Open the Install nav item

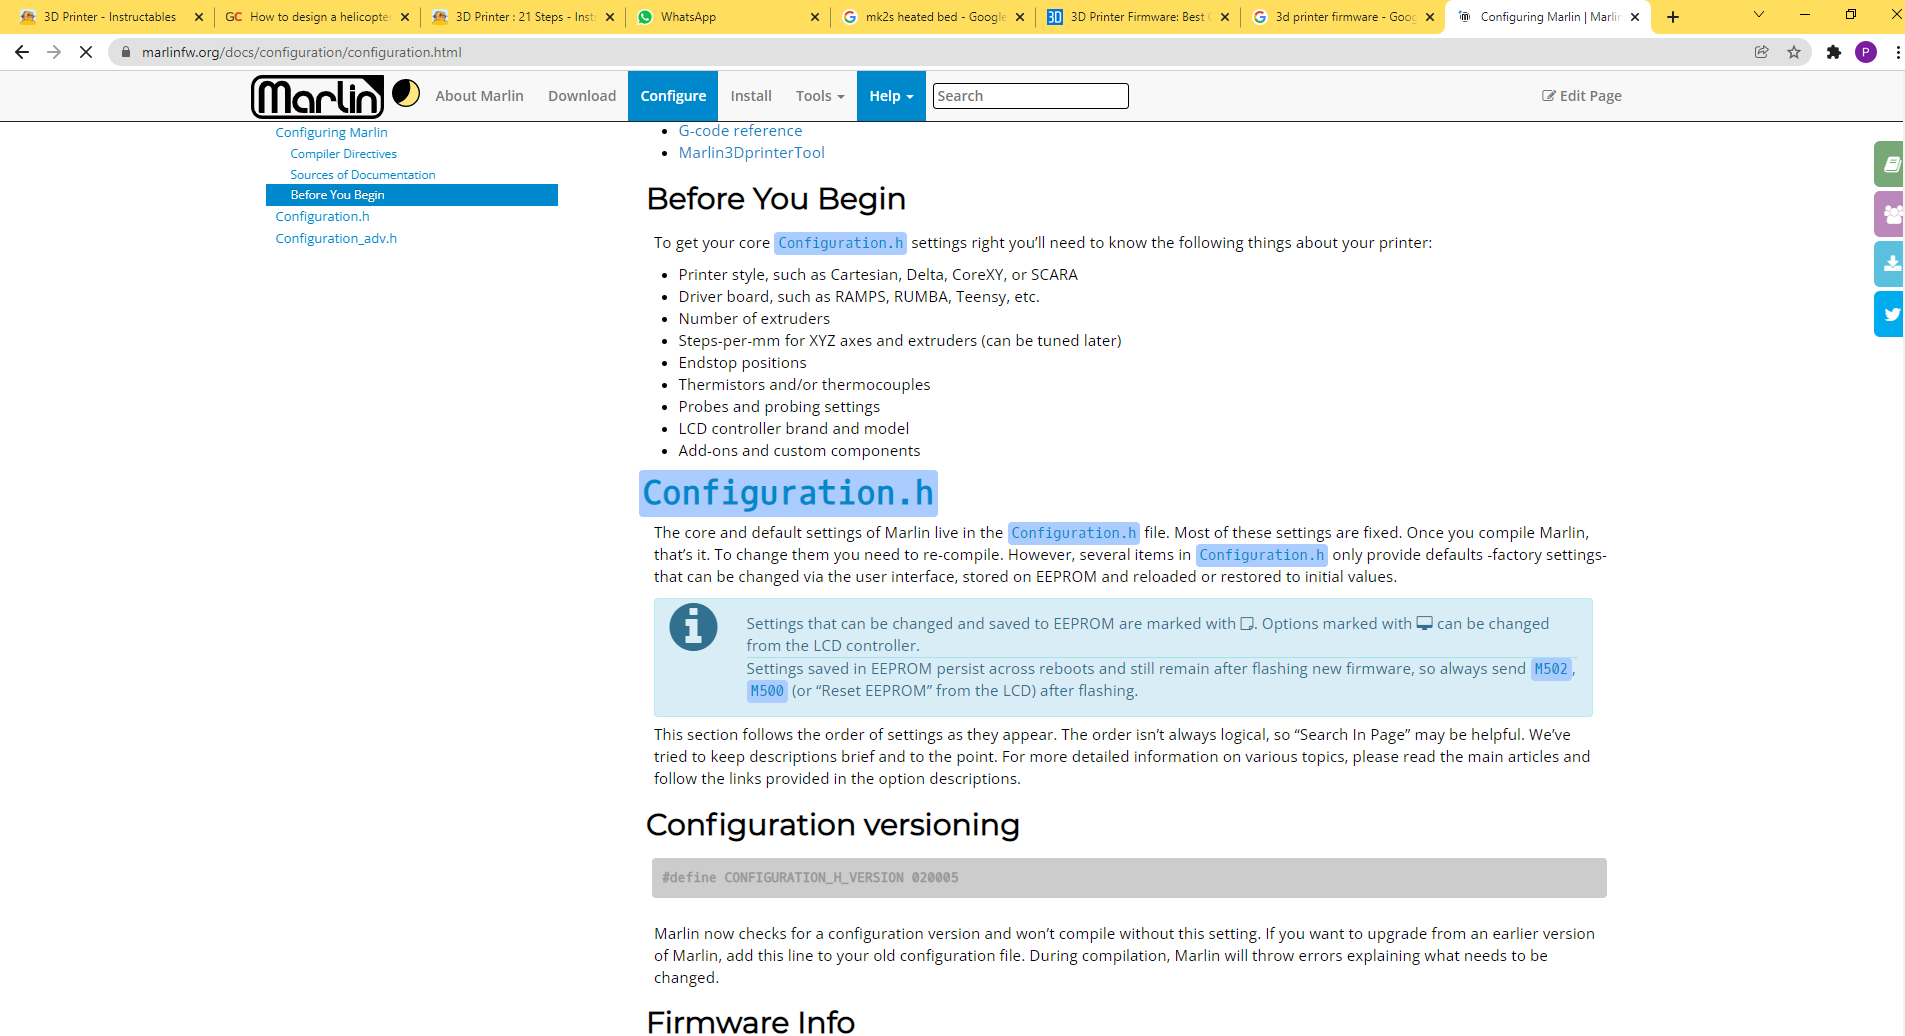[x=751, y=96]
